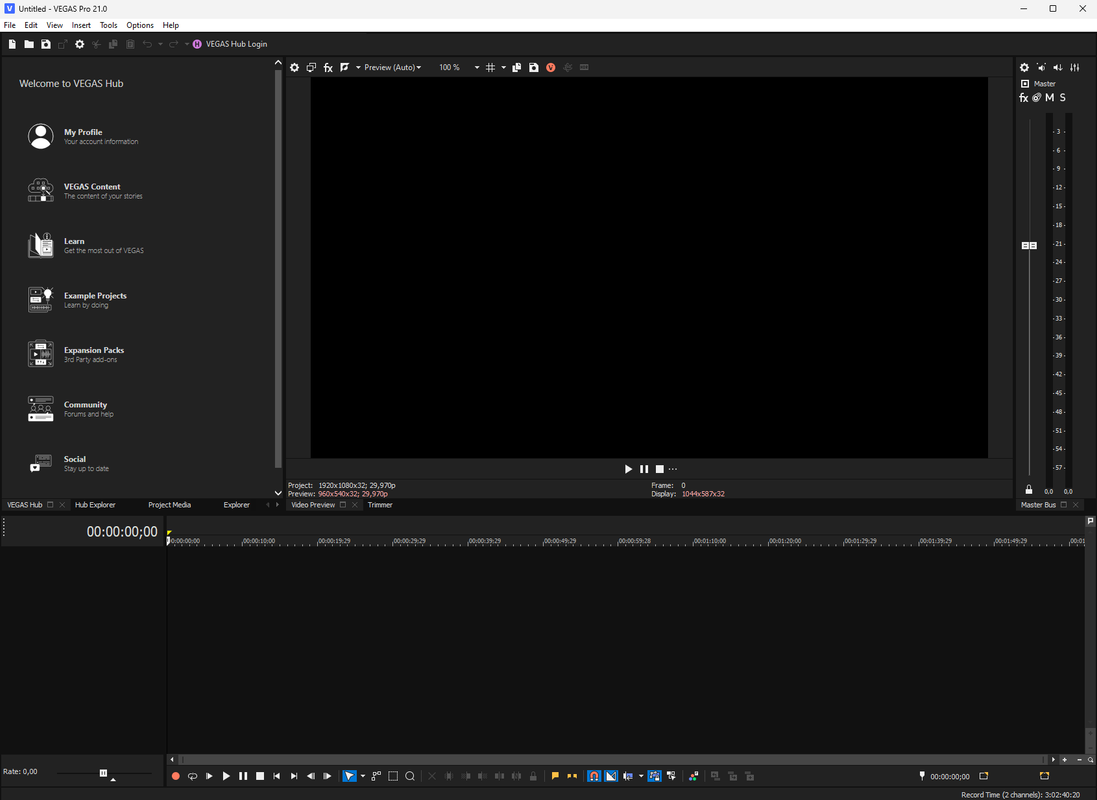The width and height of the screenshot is (1097, 800).
Task: Click the Downmix Output icon in Master Bus
Action: (x=1041, y=67)
